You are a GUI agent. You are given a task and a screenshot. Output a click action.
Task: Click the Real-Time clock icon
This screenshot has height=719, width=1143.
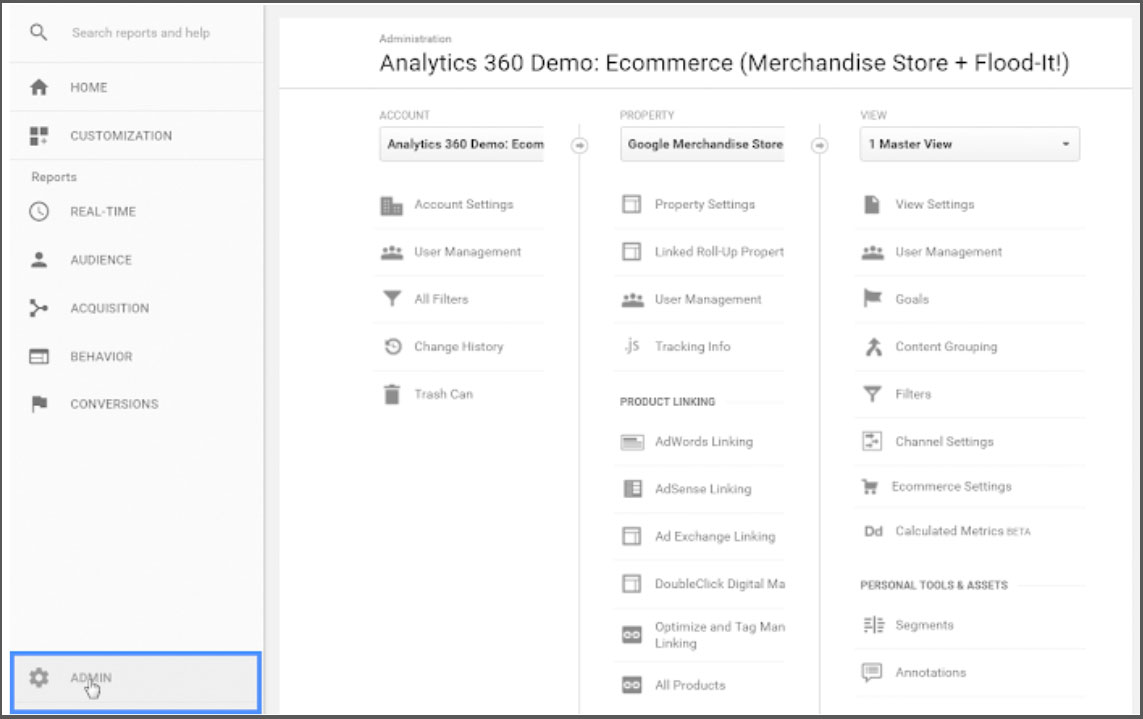(39, 211)
